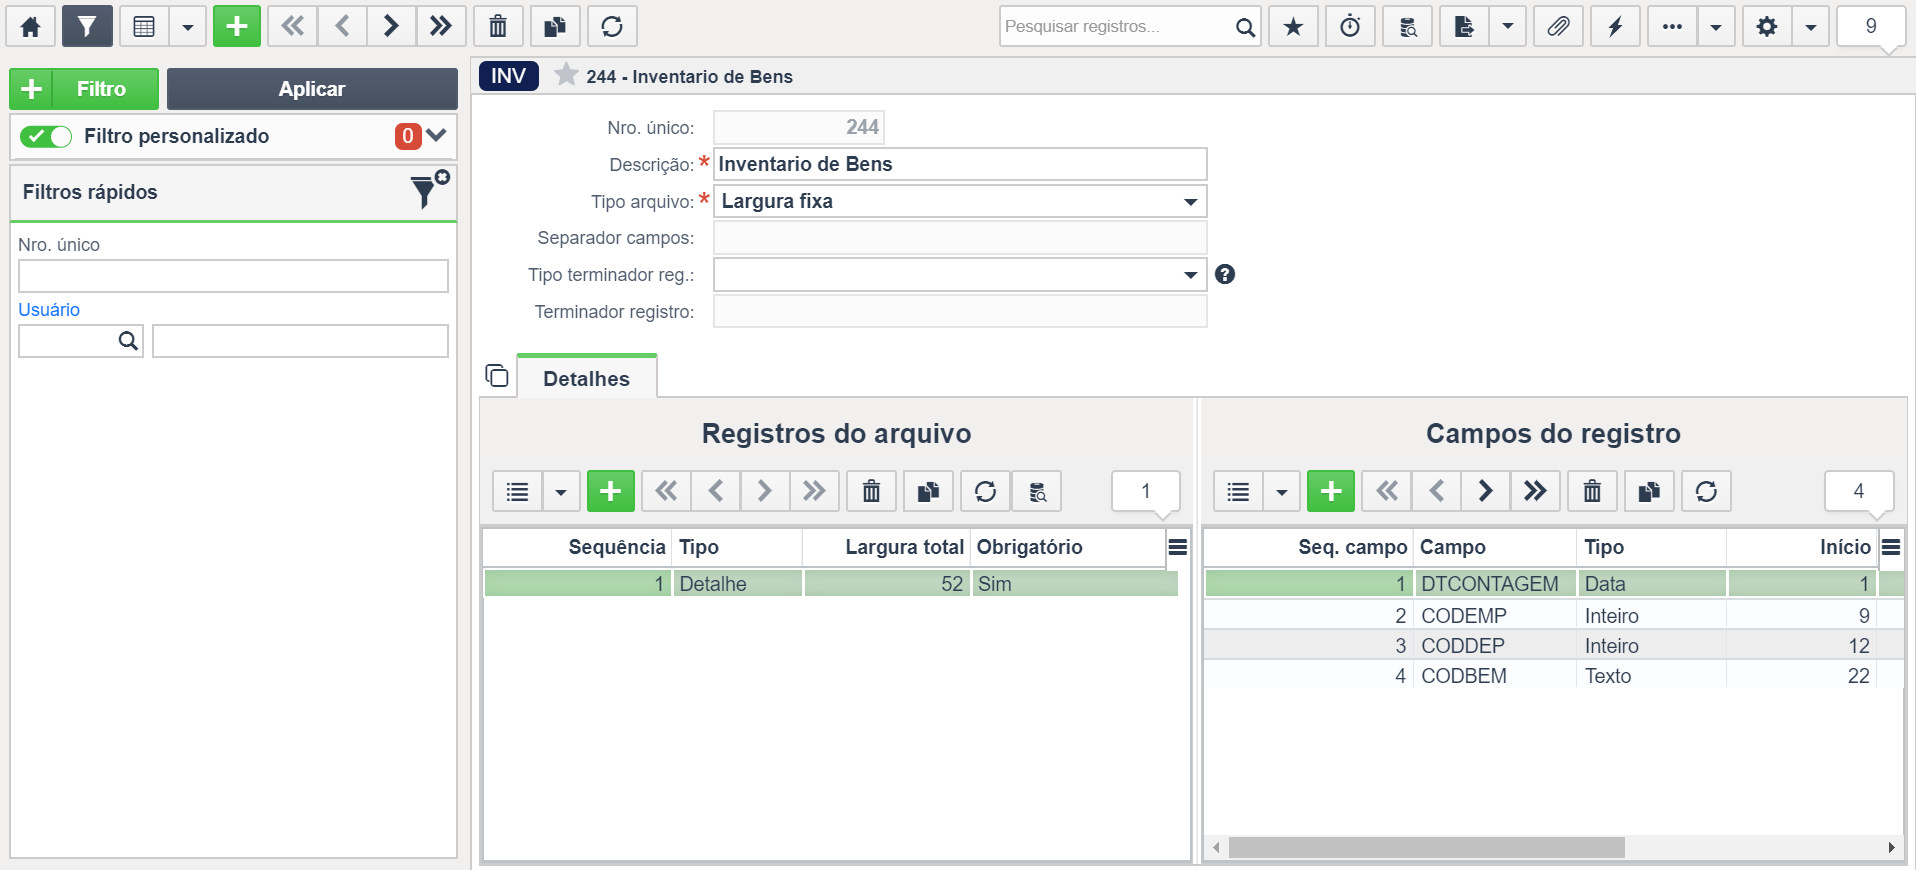Expand the Filtro personalizado chevron
Image resolution: width=1916 pixels, height=870 pixels.
click(436, 135)
